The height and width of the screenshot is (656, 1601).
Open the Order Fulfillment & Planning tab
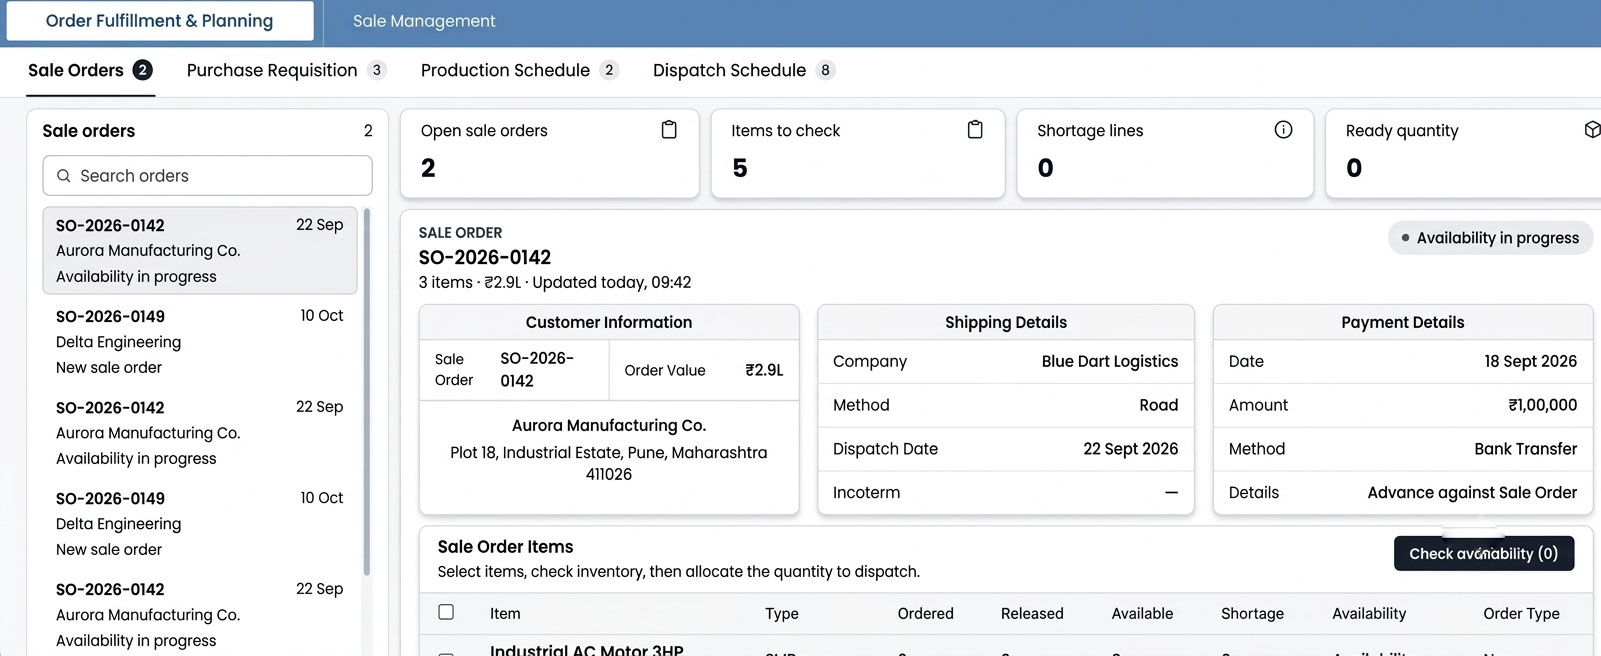point(159,21)
